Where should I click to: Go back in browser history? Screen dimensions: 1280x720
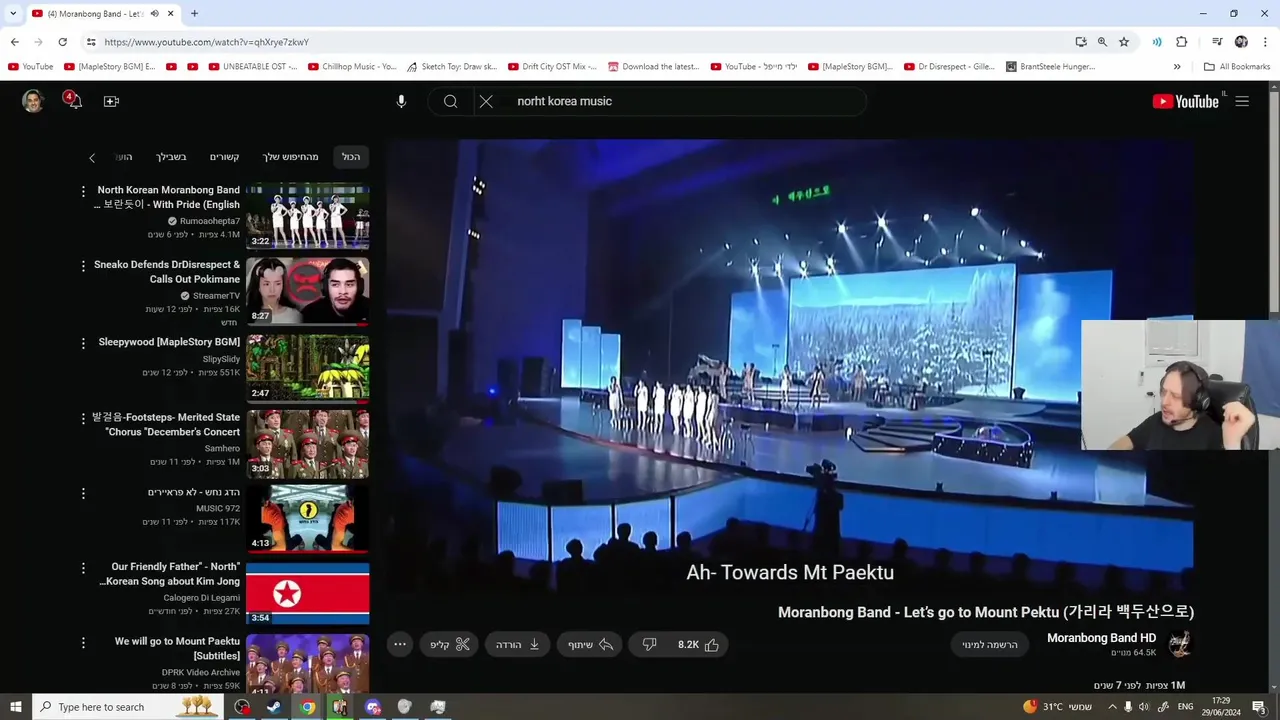tap(14, 42)
